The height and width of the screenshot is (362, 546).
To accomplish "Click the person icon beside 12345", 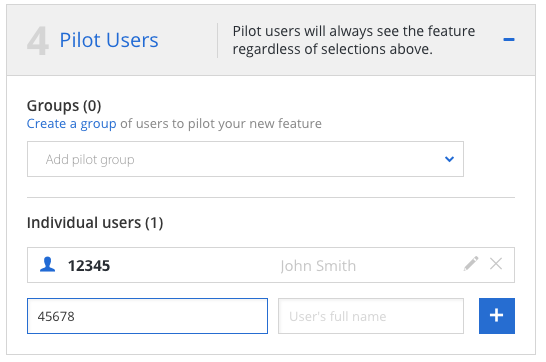I will (47, 264).
